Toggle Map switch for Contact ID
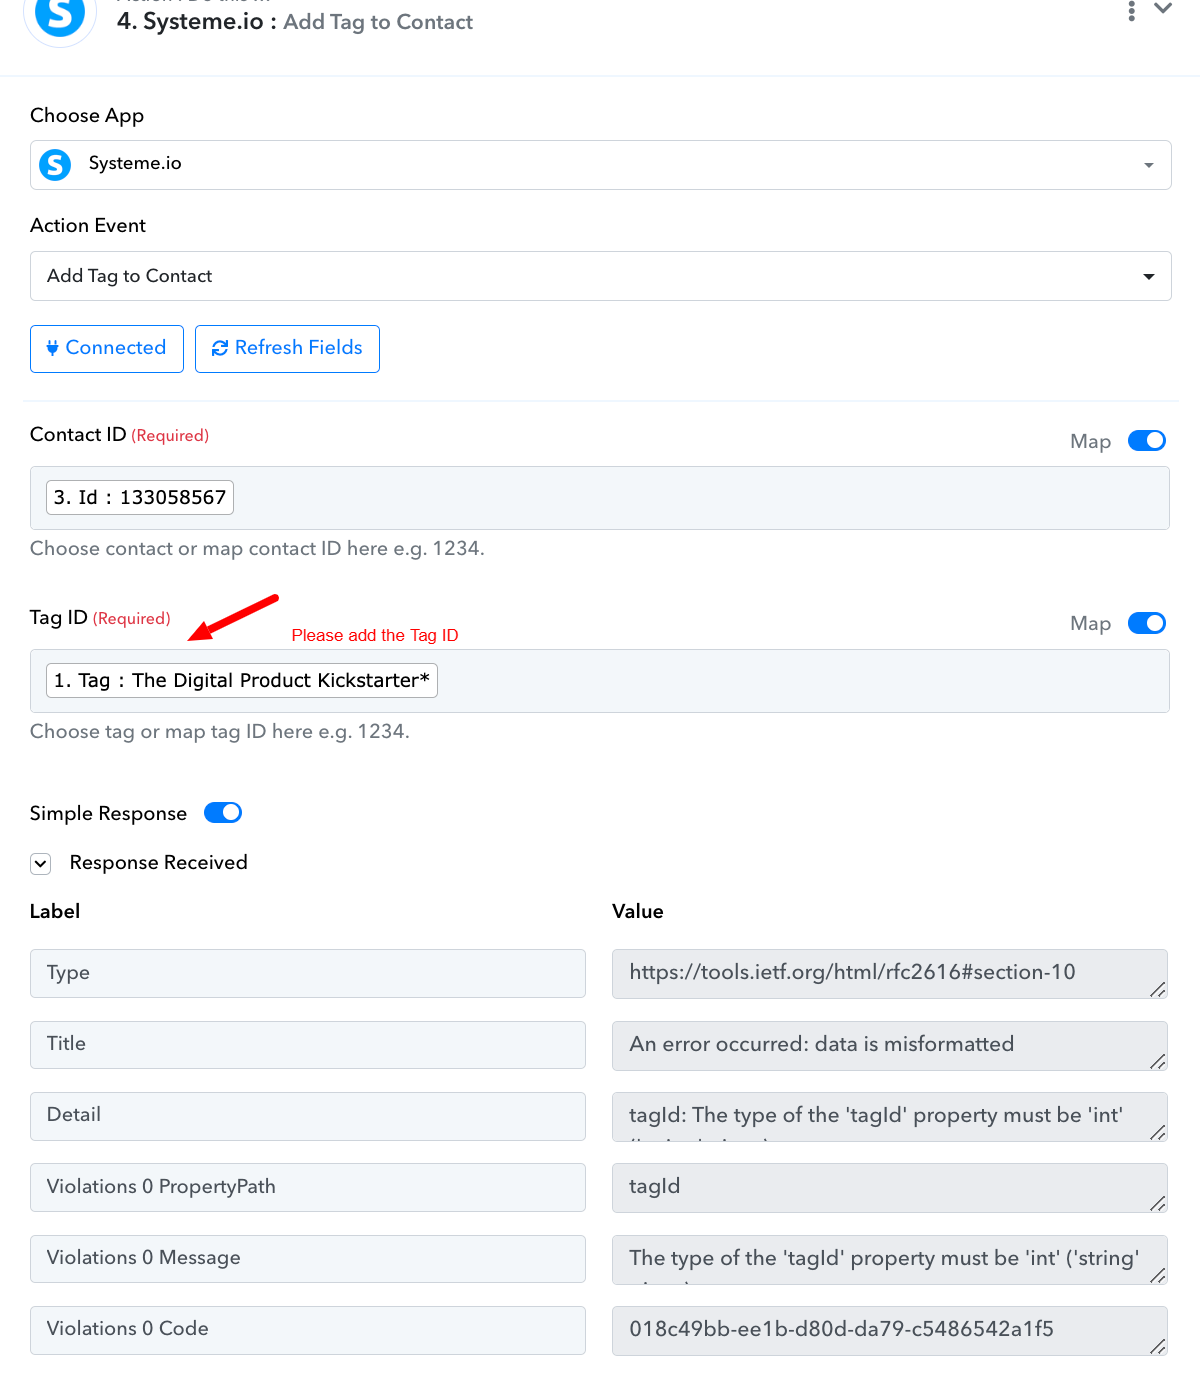 pyautogui.click(x=1147, y=441)
